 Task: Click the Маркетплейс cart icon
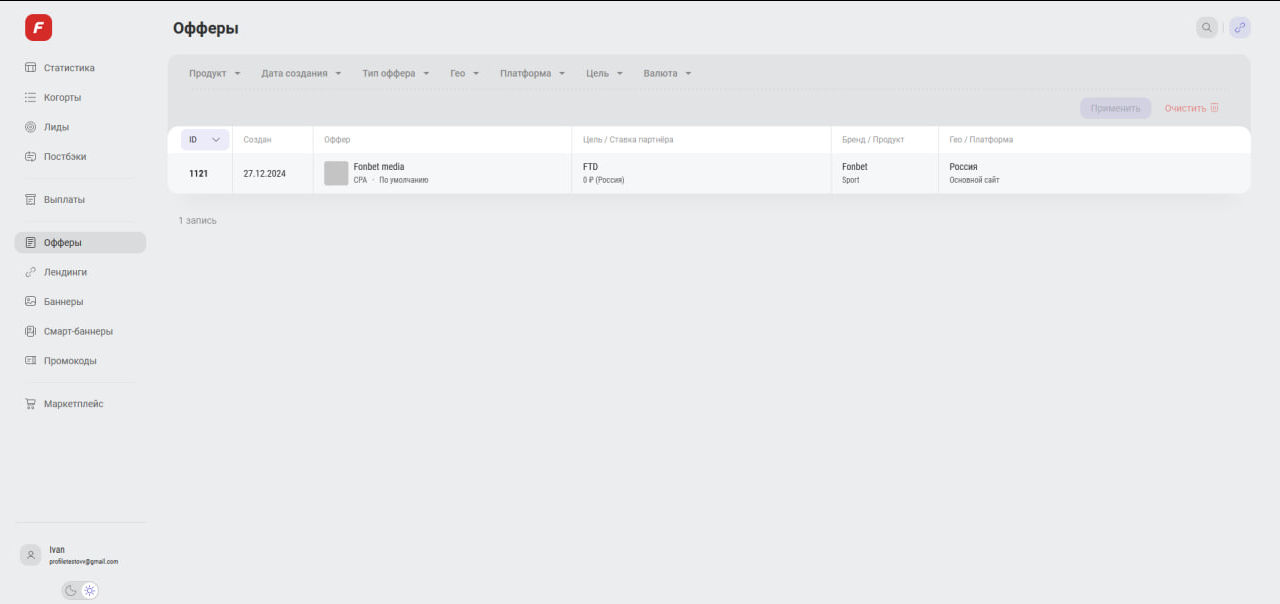(30, 404)
